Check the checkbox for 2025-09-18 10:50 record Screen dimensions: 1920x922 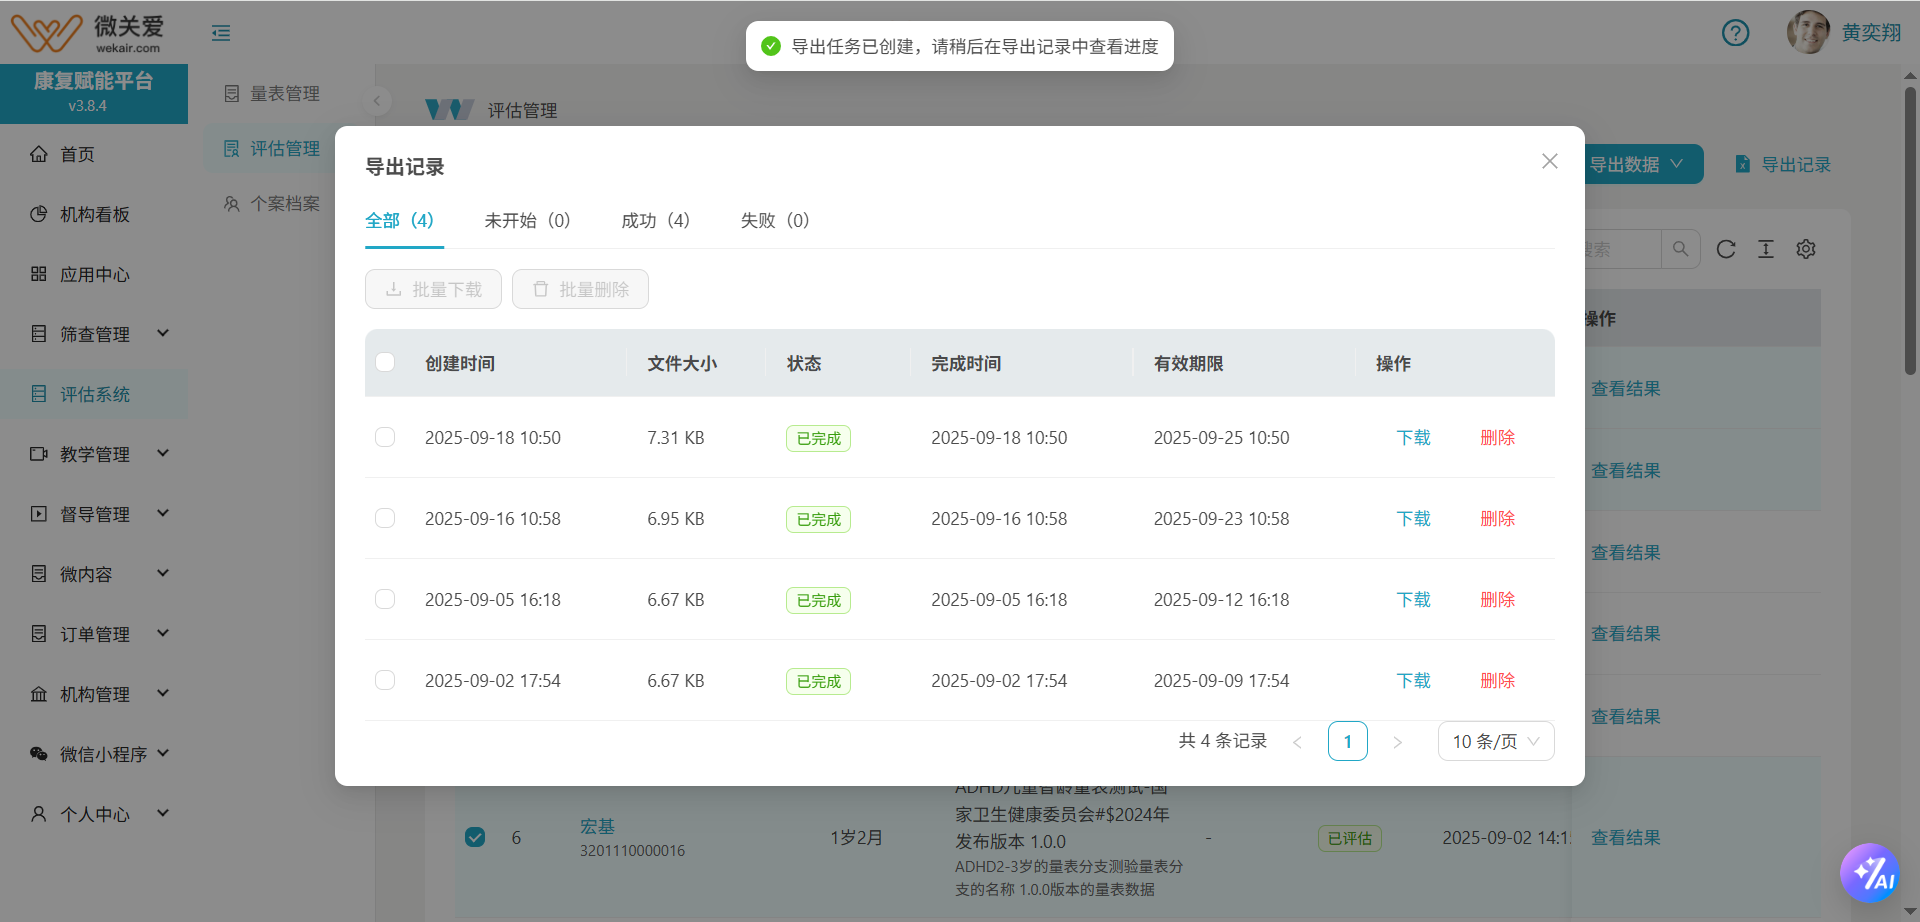[385, 437]
